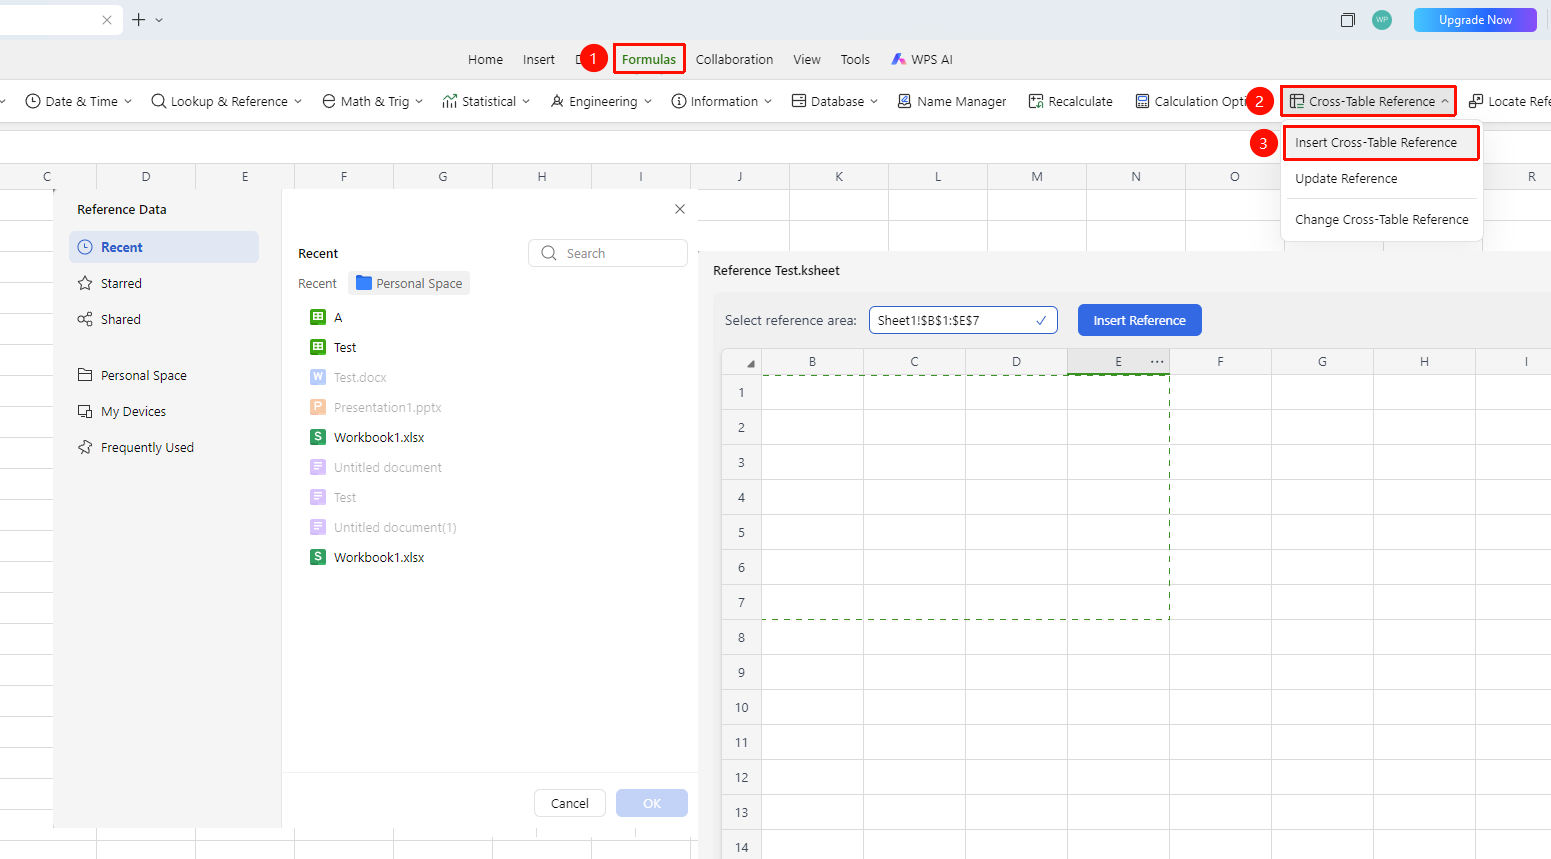Viewport: 1551px width, 859px height.
Task: Open WPS AI
Action: (x=921, y=59)
